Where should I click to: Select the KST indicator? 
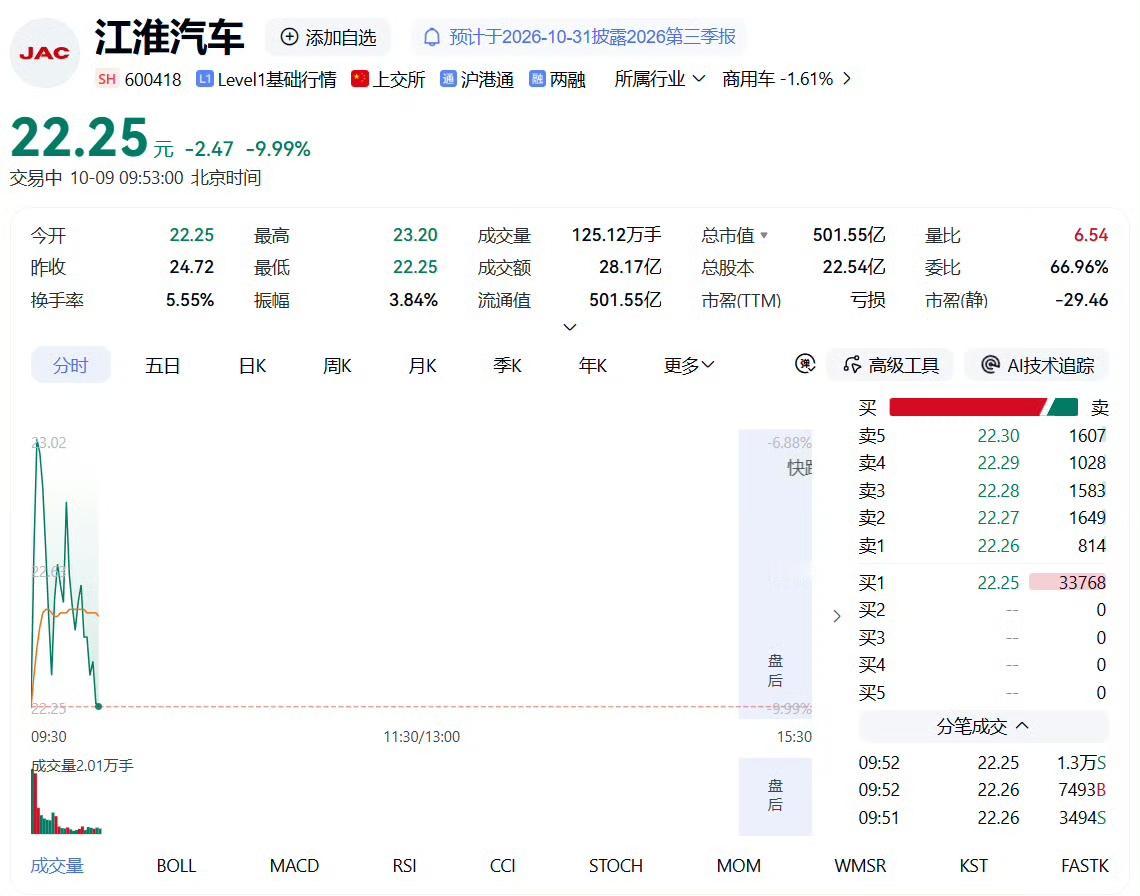[x=974, y=865]
